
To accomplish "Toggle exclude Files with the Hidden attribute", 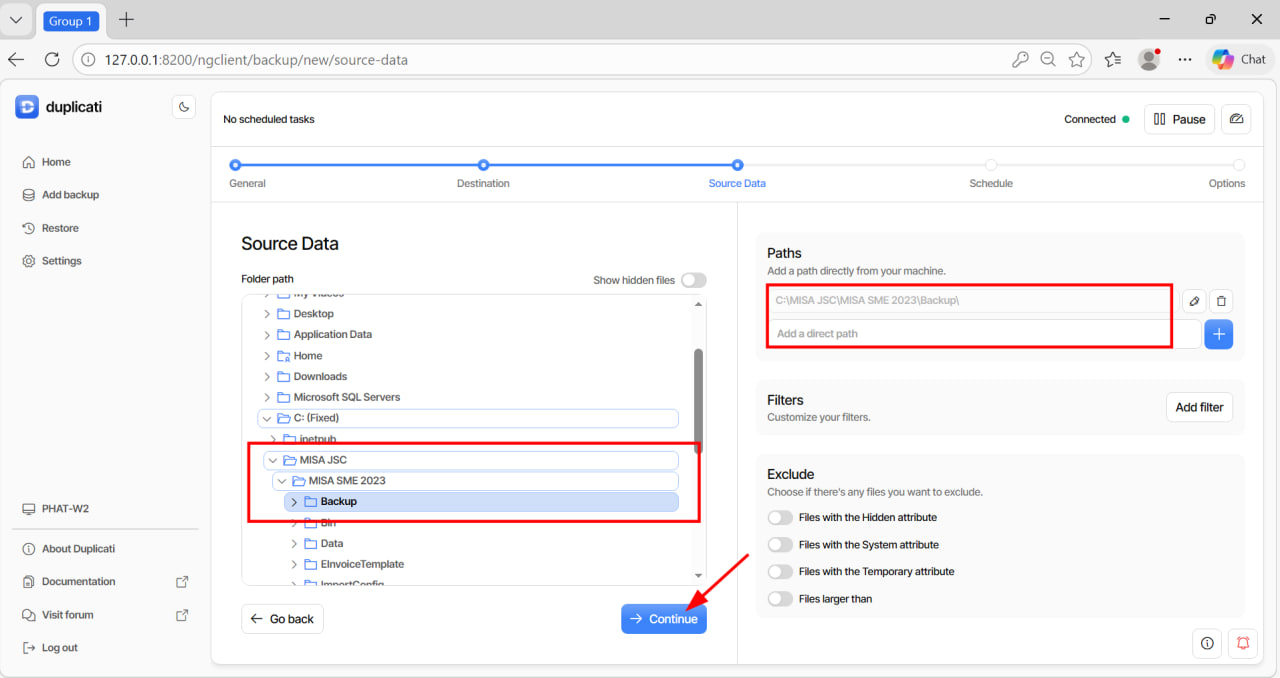I will tap(780, 518).
